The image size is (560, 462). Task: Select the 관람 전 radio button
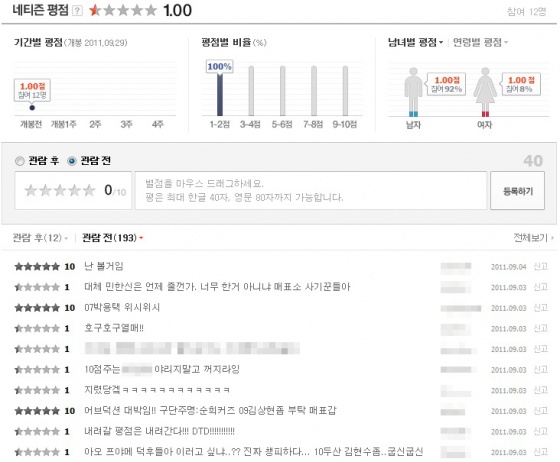[72, 161]
